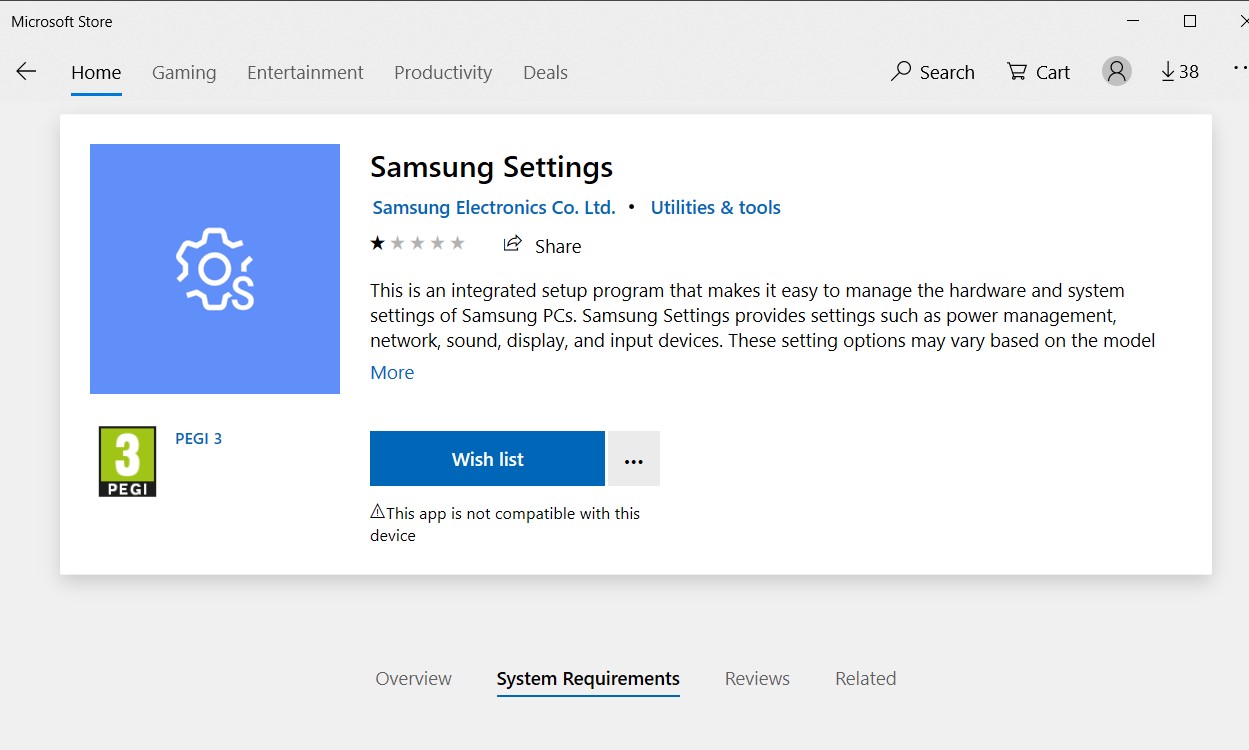The image size is (1249, 750).
Task: Click the PEGI 3 rating badge
Action: click(127, 462)
